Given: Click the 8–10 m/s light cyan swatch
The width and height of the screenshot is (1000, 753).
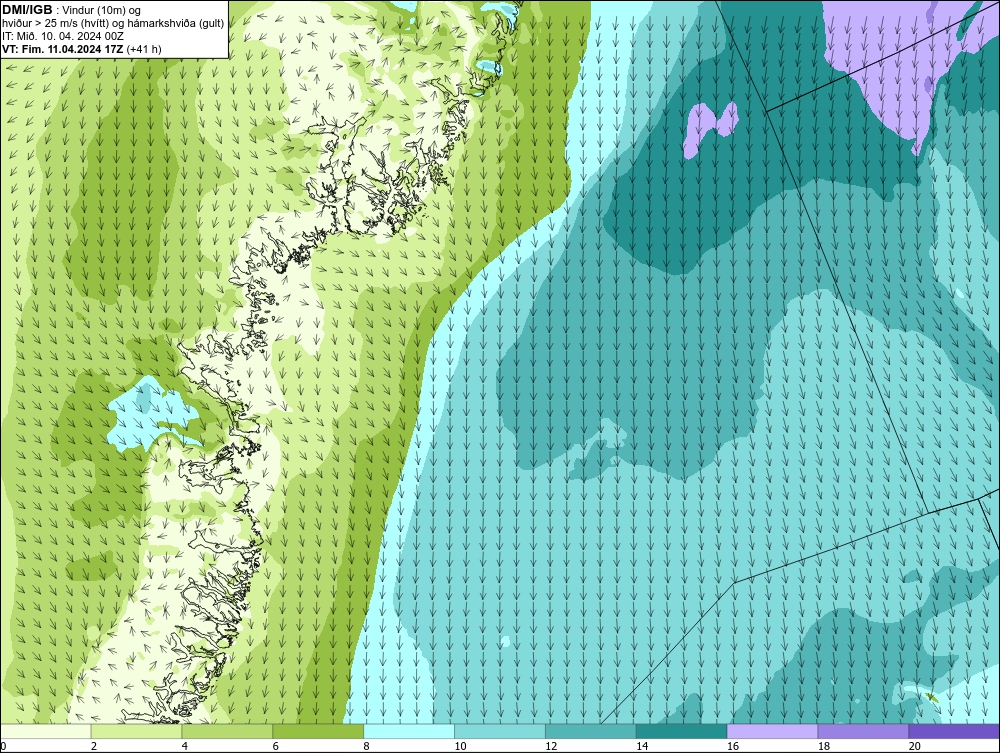Looking at the screenshot, I should tap(409, 731).
